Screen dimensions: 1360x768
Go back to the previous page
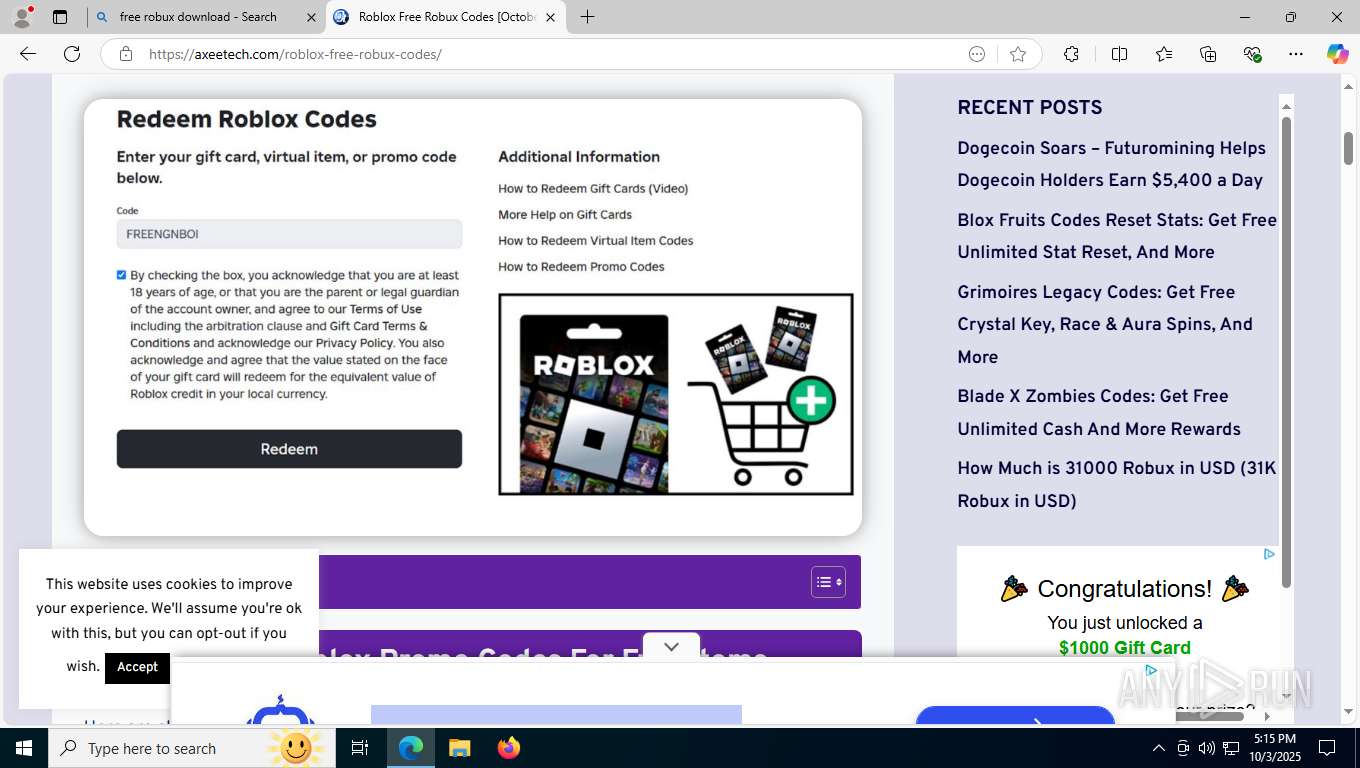click(x=28, y=54)
